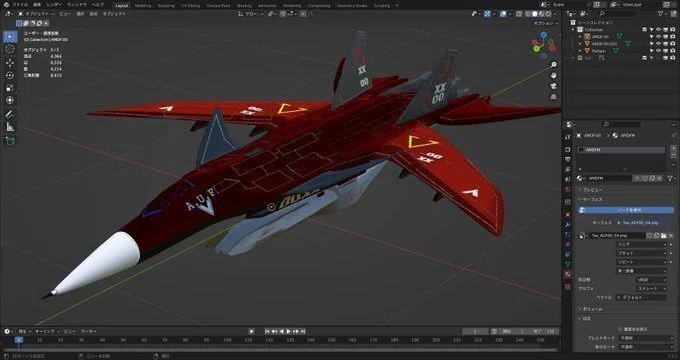Choose the Annotate pencil tool
680x360 pixels.
coord(10,114)
